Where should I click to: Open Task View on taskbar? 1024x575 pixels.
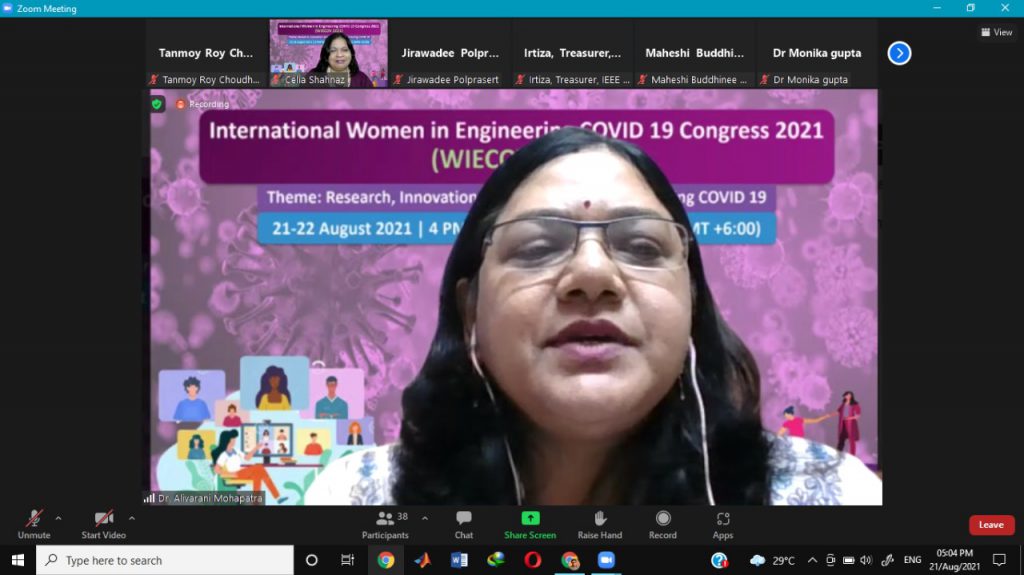coord(347,560)
